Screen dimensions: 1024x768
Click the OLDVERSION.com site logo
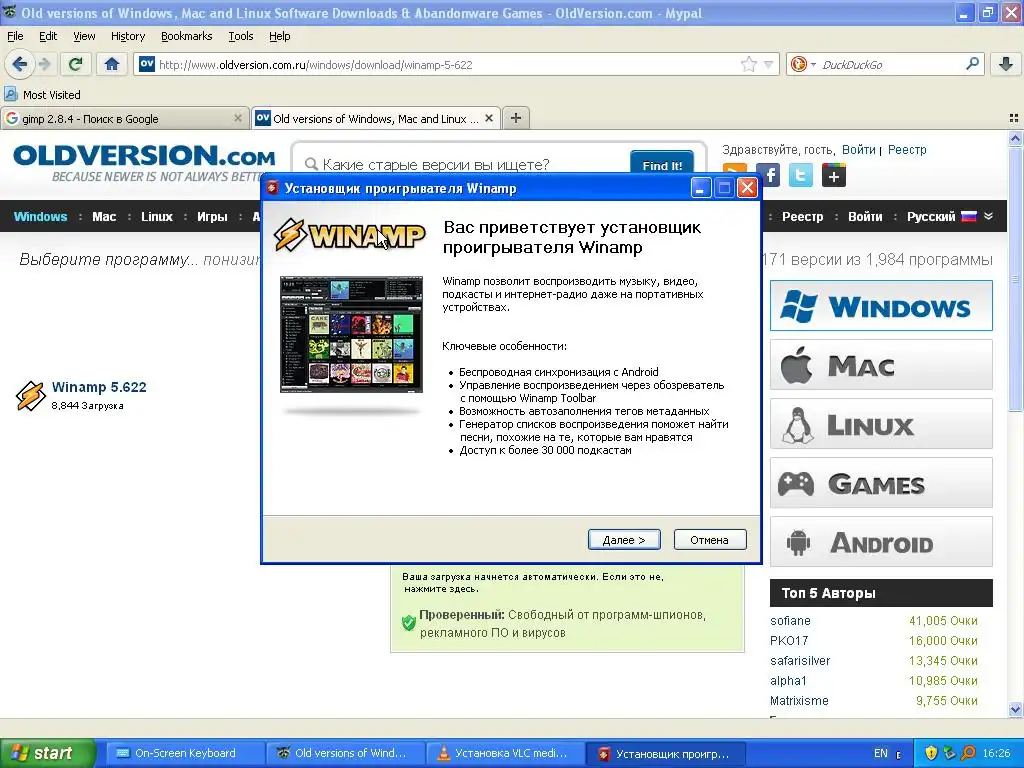click(144, 163)
